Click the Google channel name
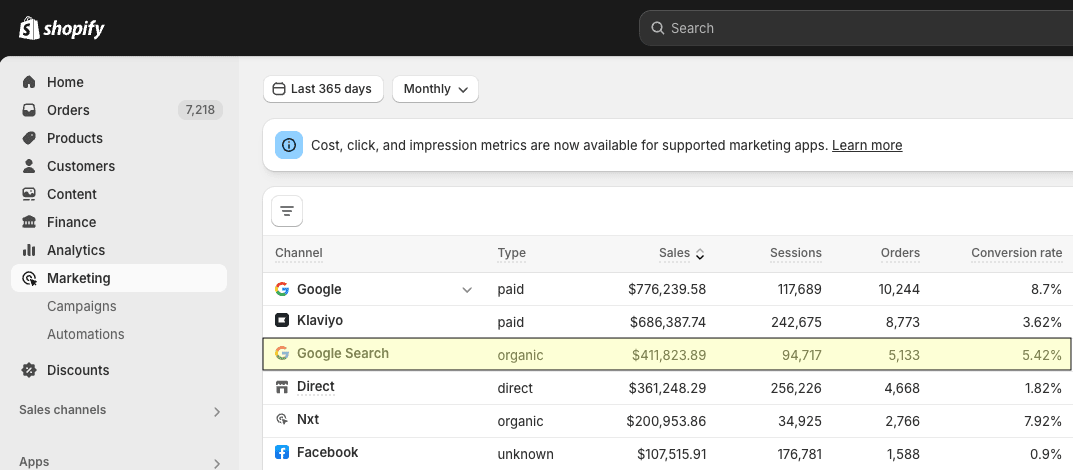 click(319, 289)
